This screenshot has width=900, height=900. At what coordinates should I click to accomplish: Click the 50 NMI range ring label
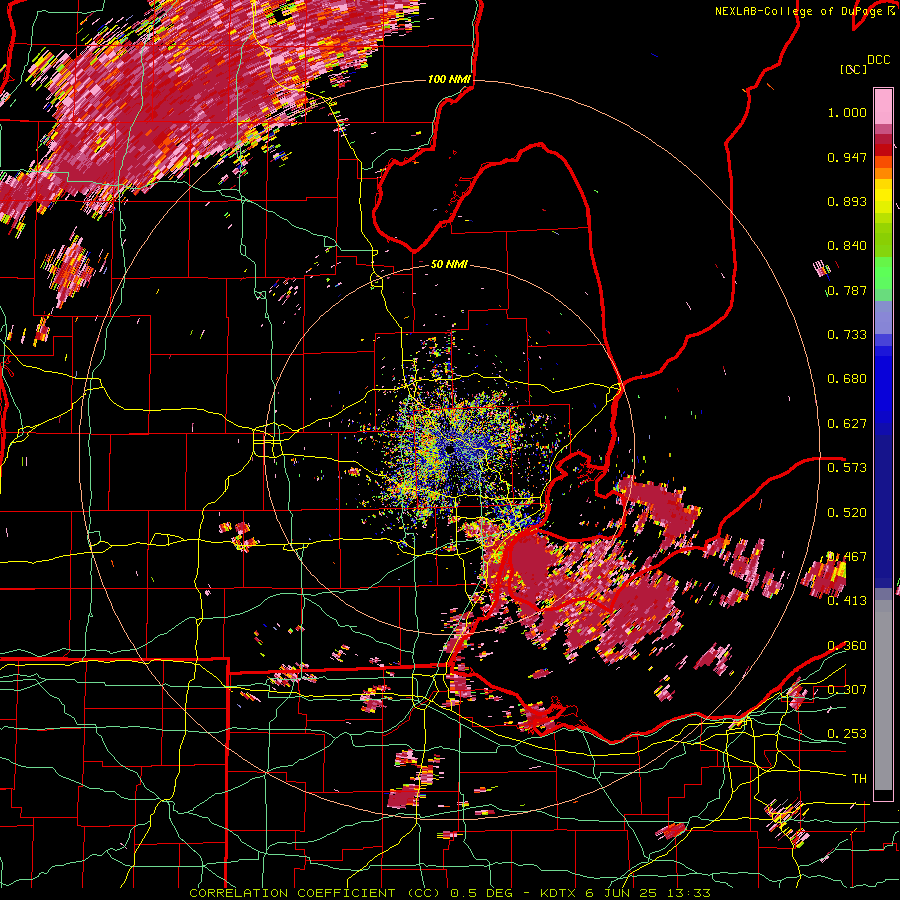point(449,265)
